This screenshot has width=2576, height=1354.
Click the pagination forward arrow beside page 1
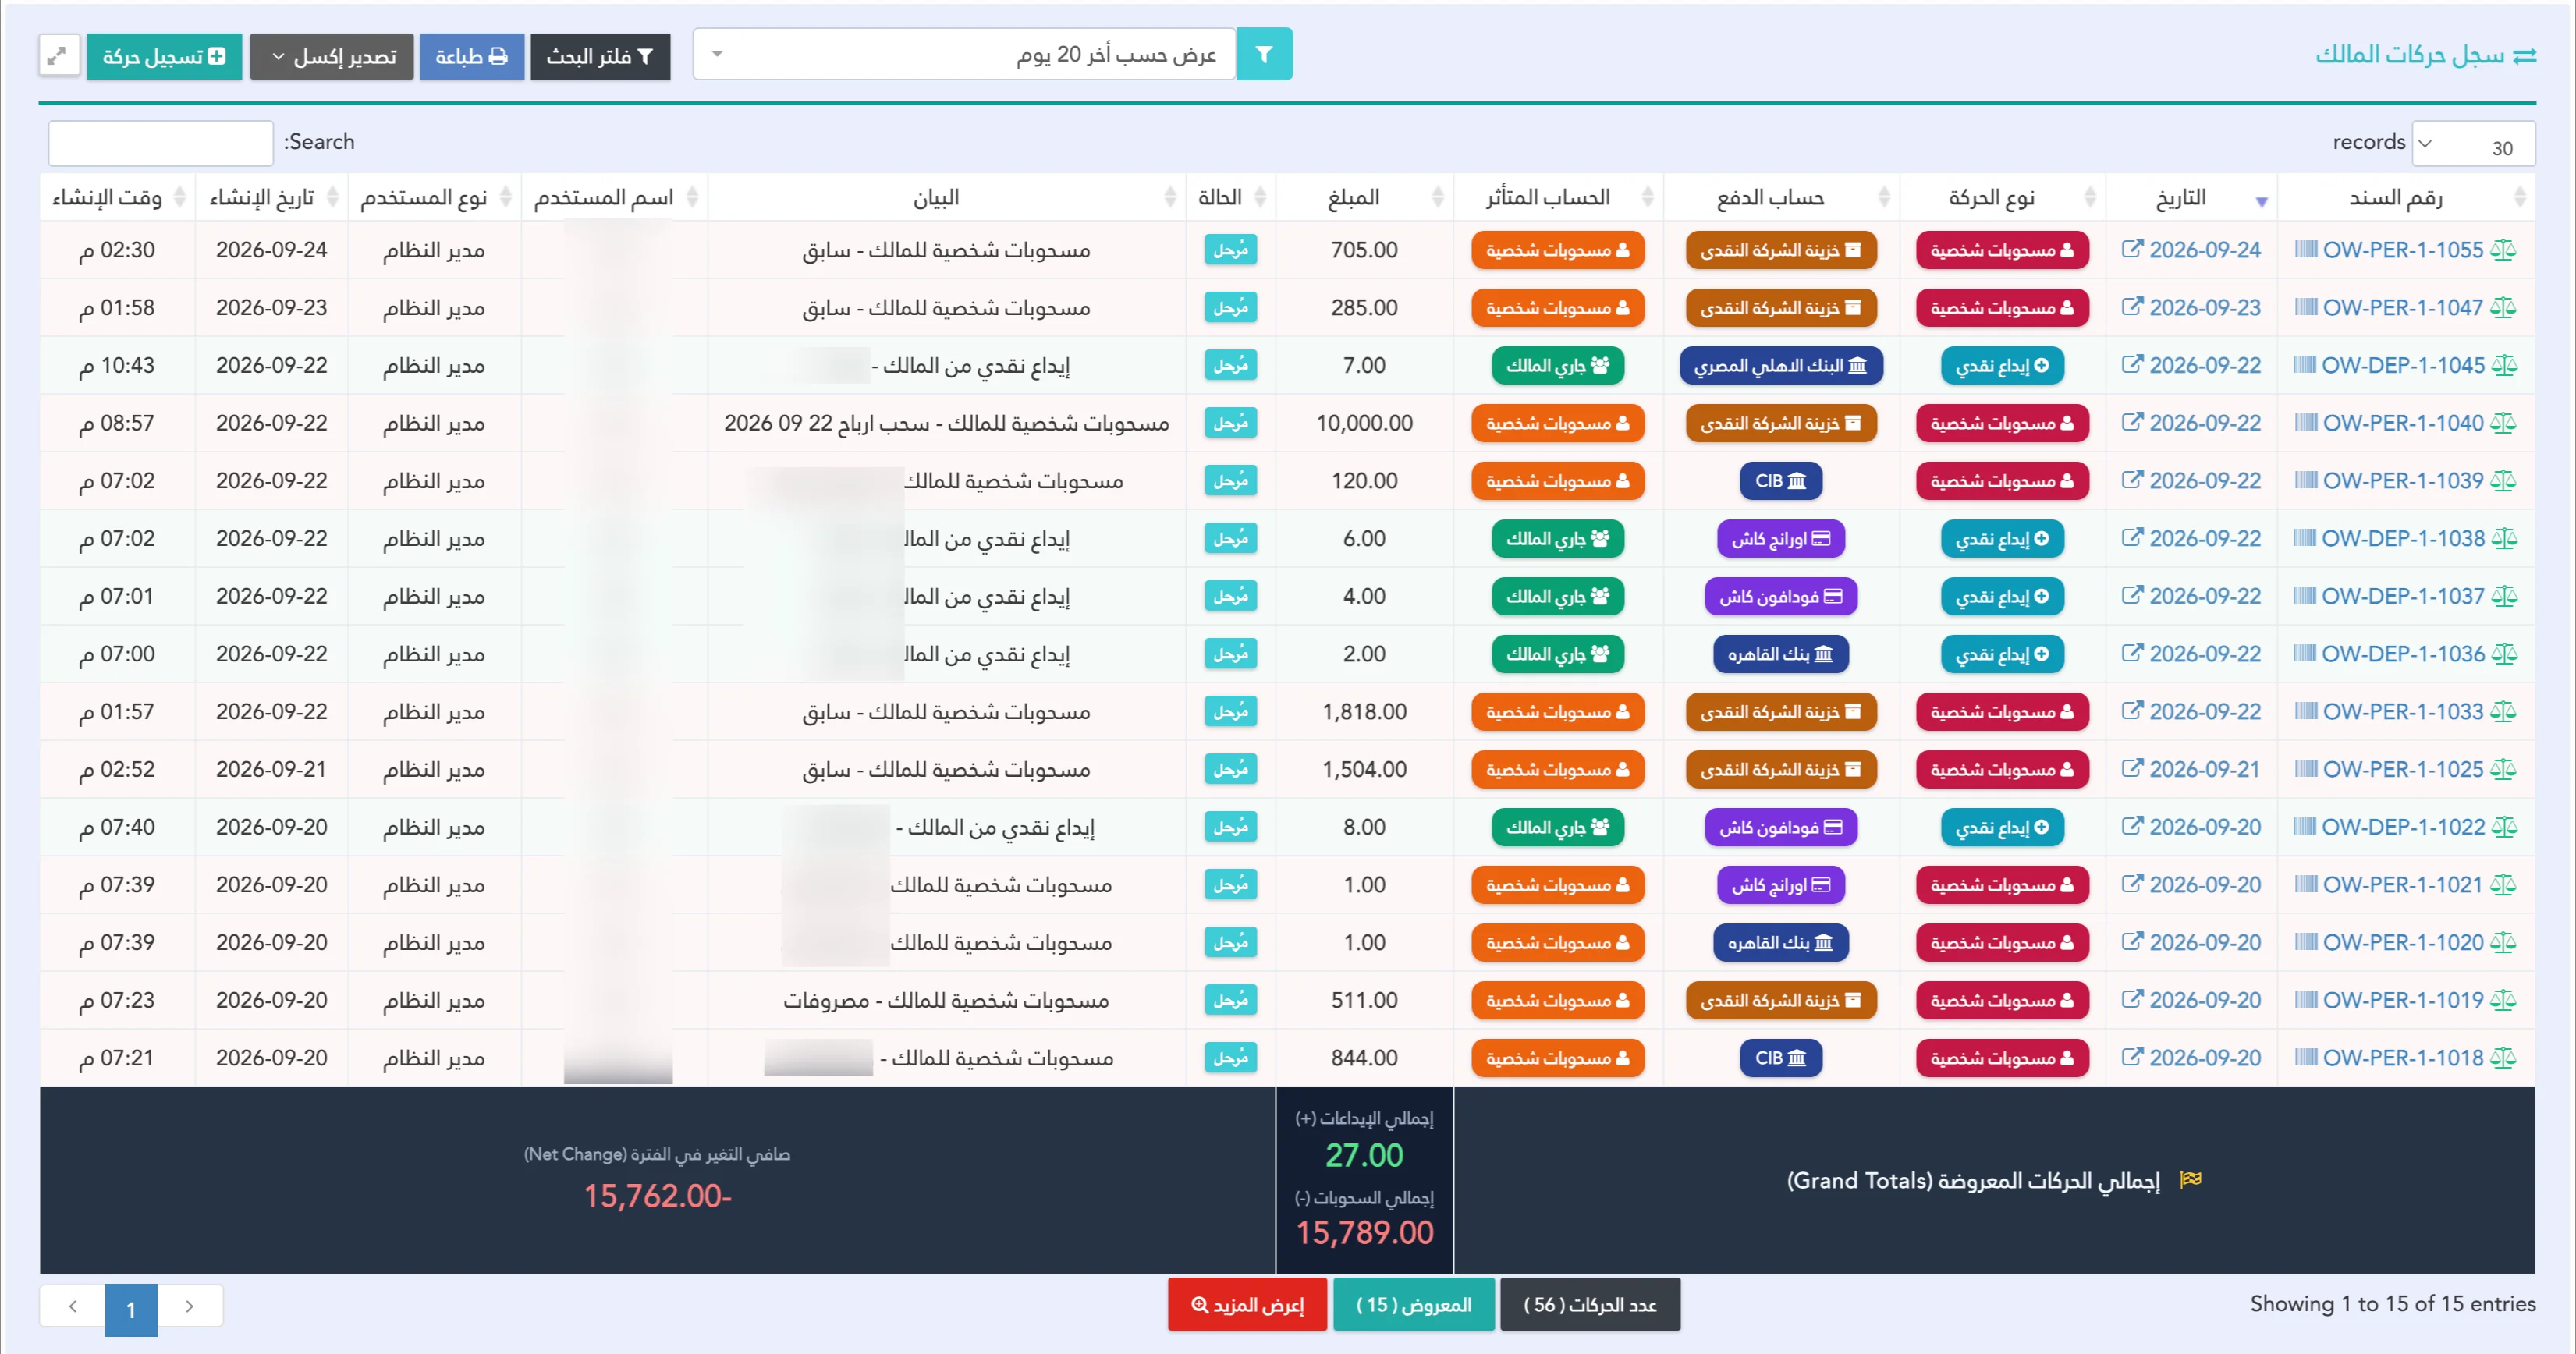coord(190,1306)
